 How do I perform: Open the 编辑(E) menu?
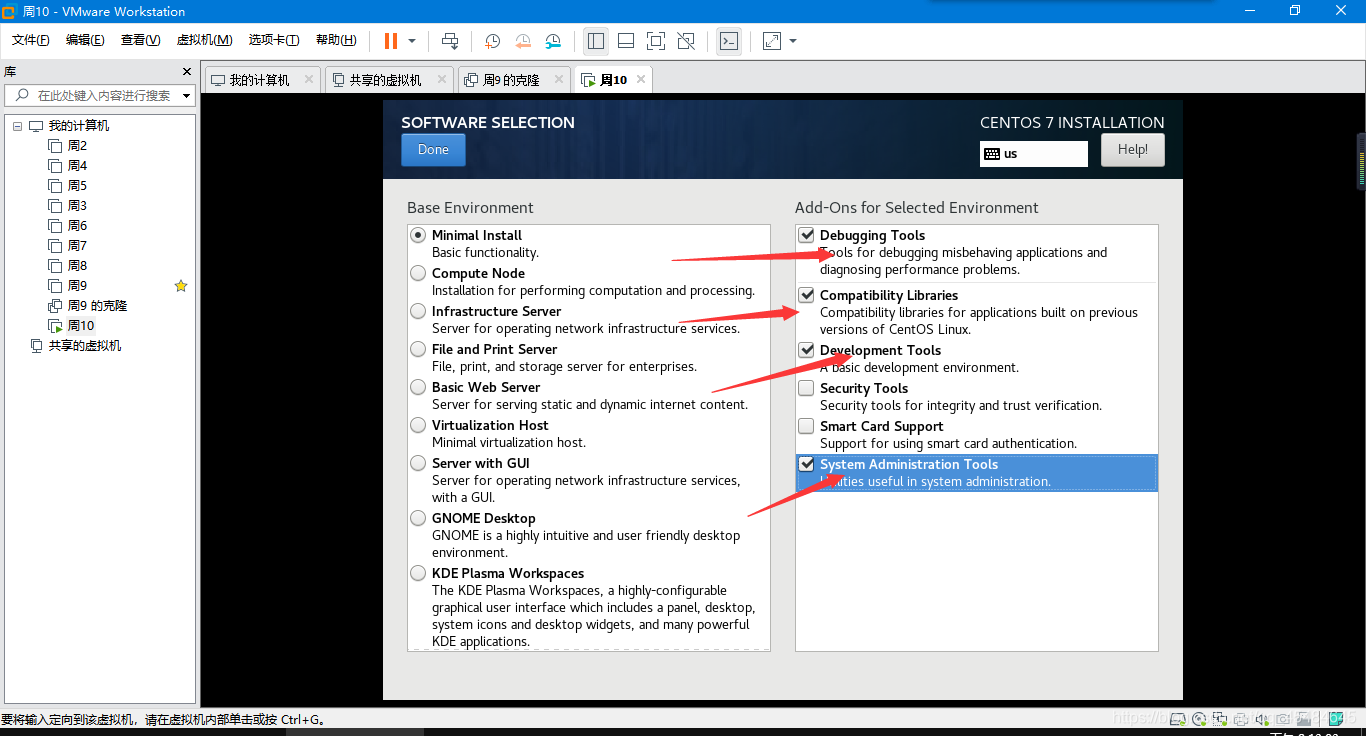tap(85, 40)
